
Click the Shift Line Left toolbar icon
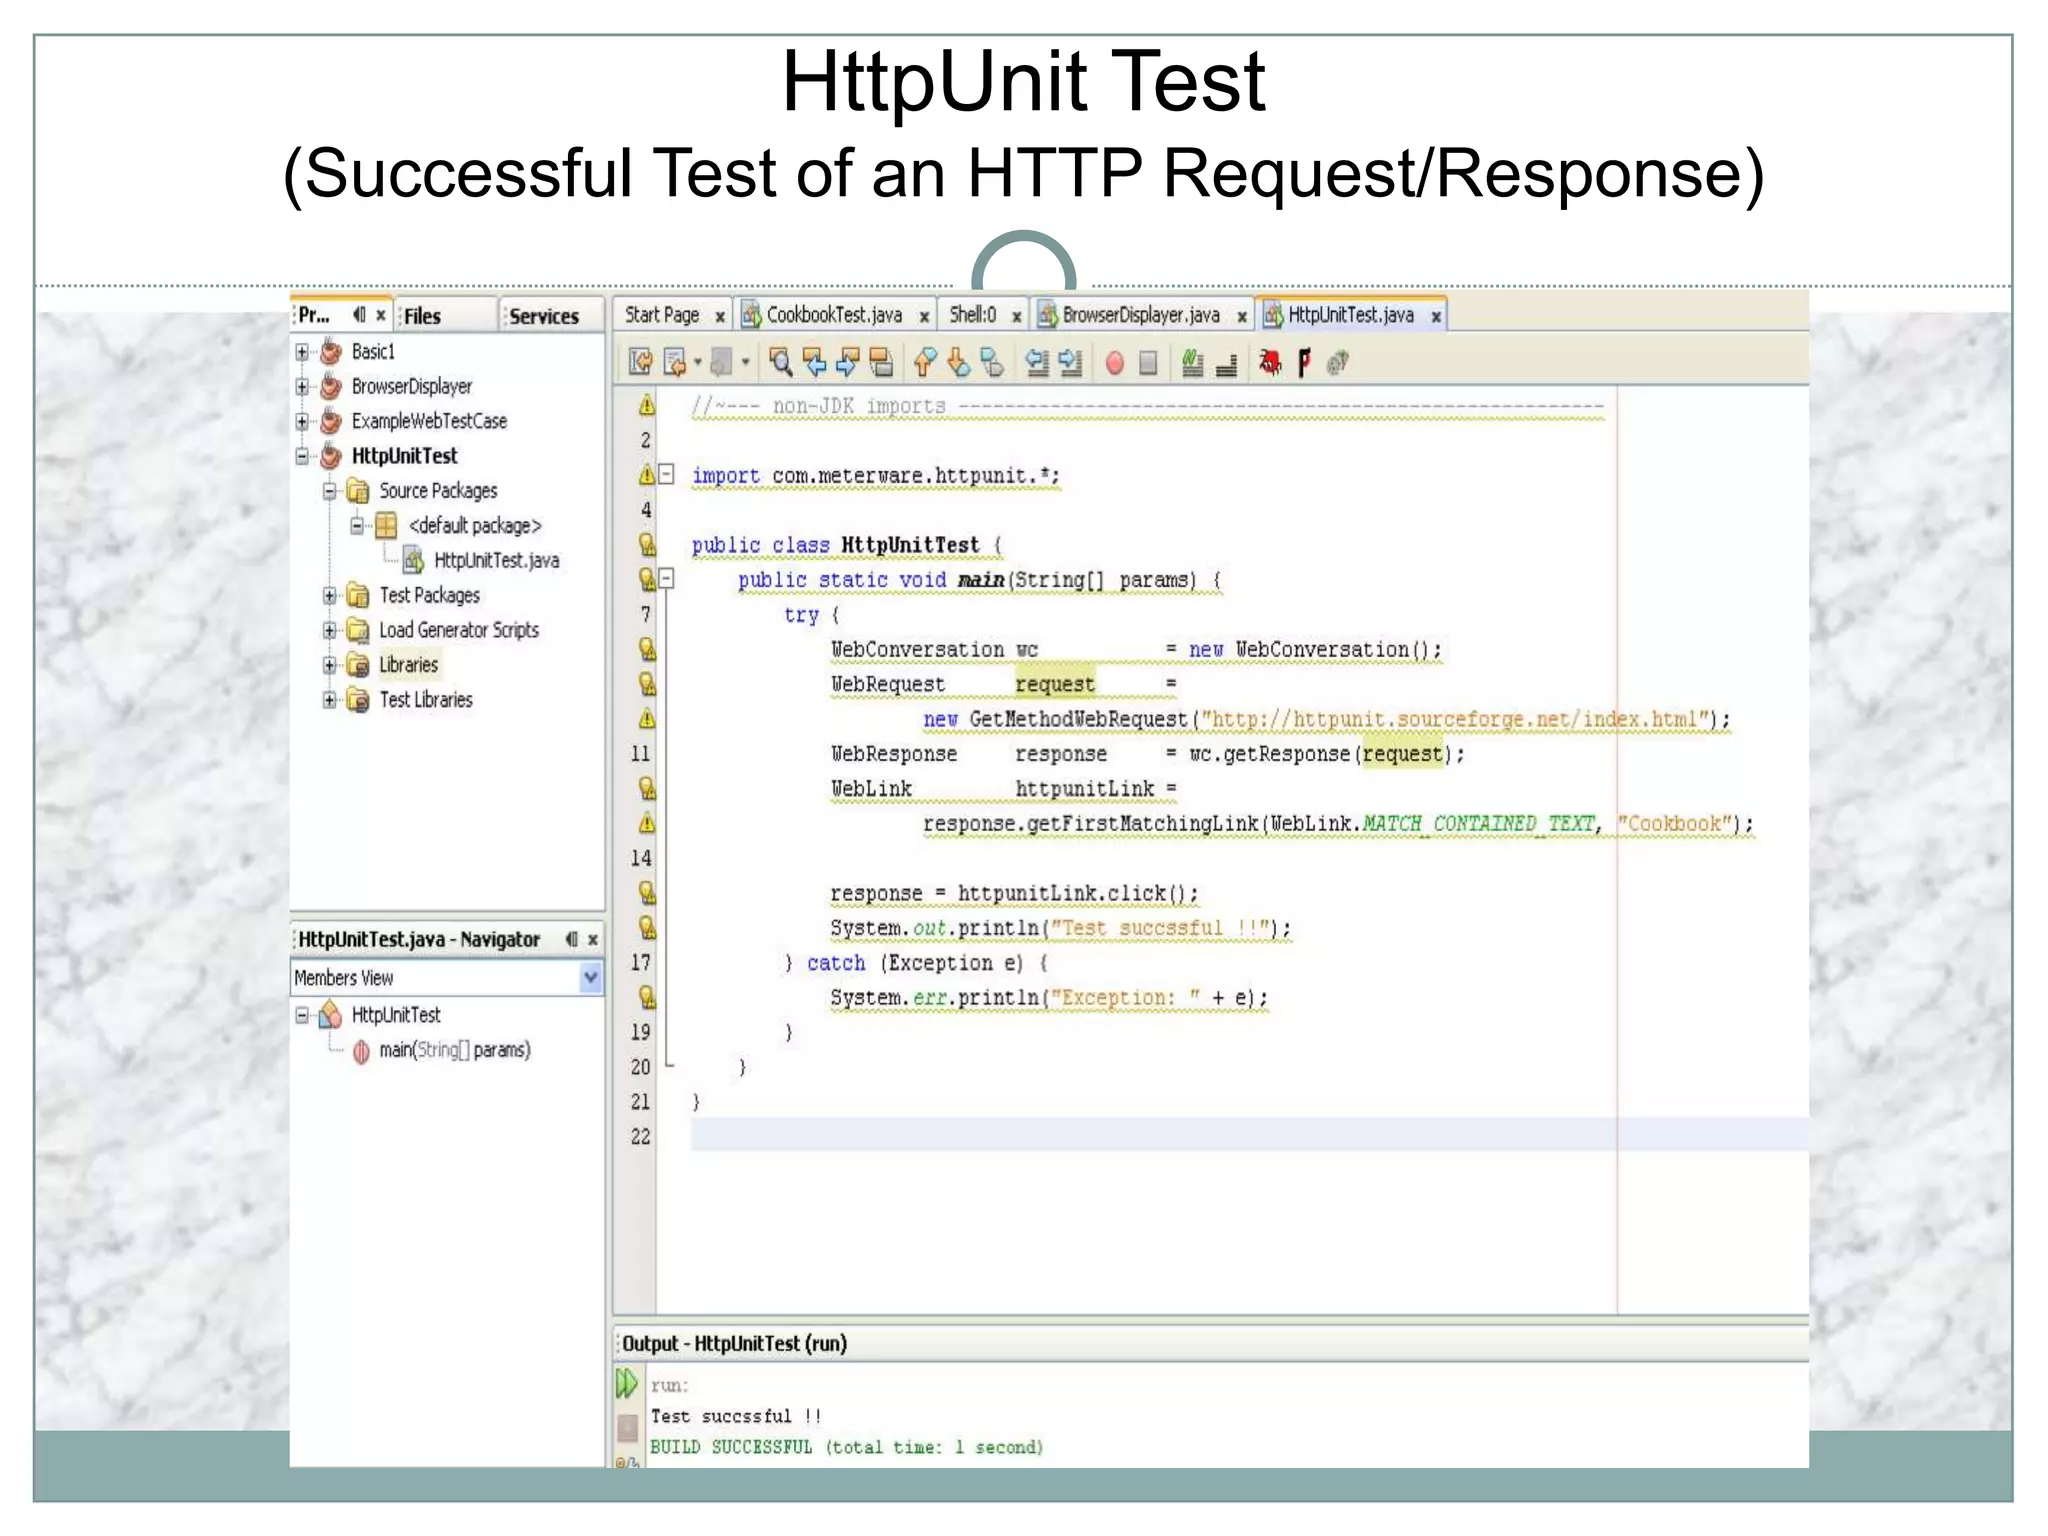click(x=1037, y=363)
